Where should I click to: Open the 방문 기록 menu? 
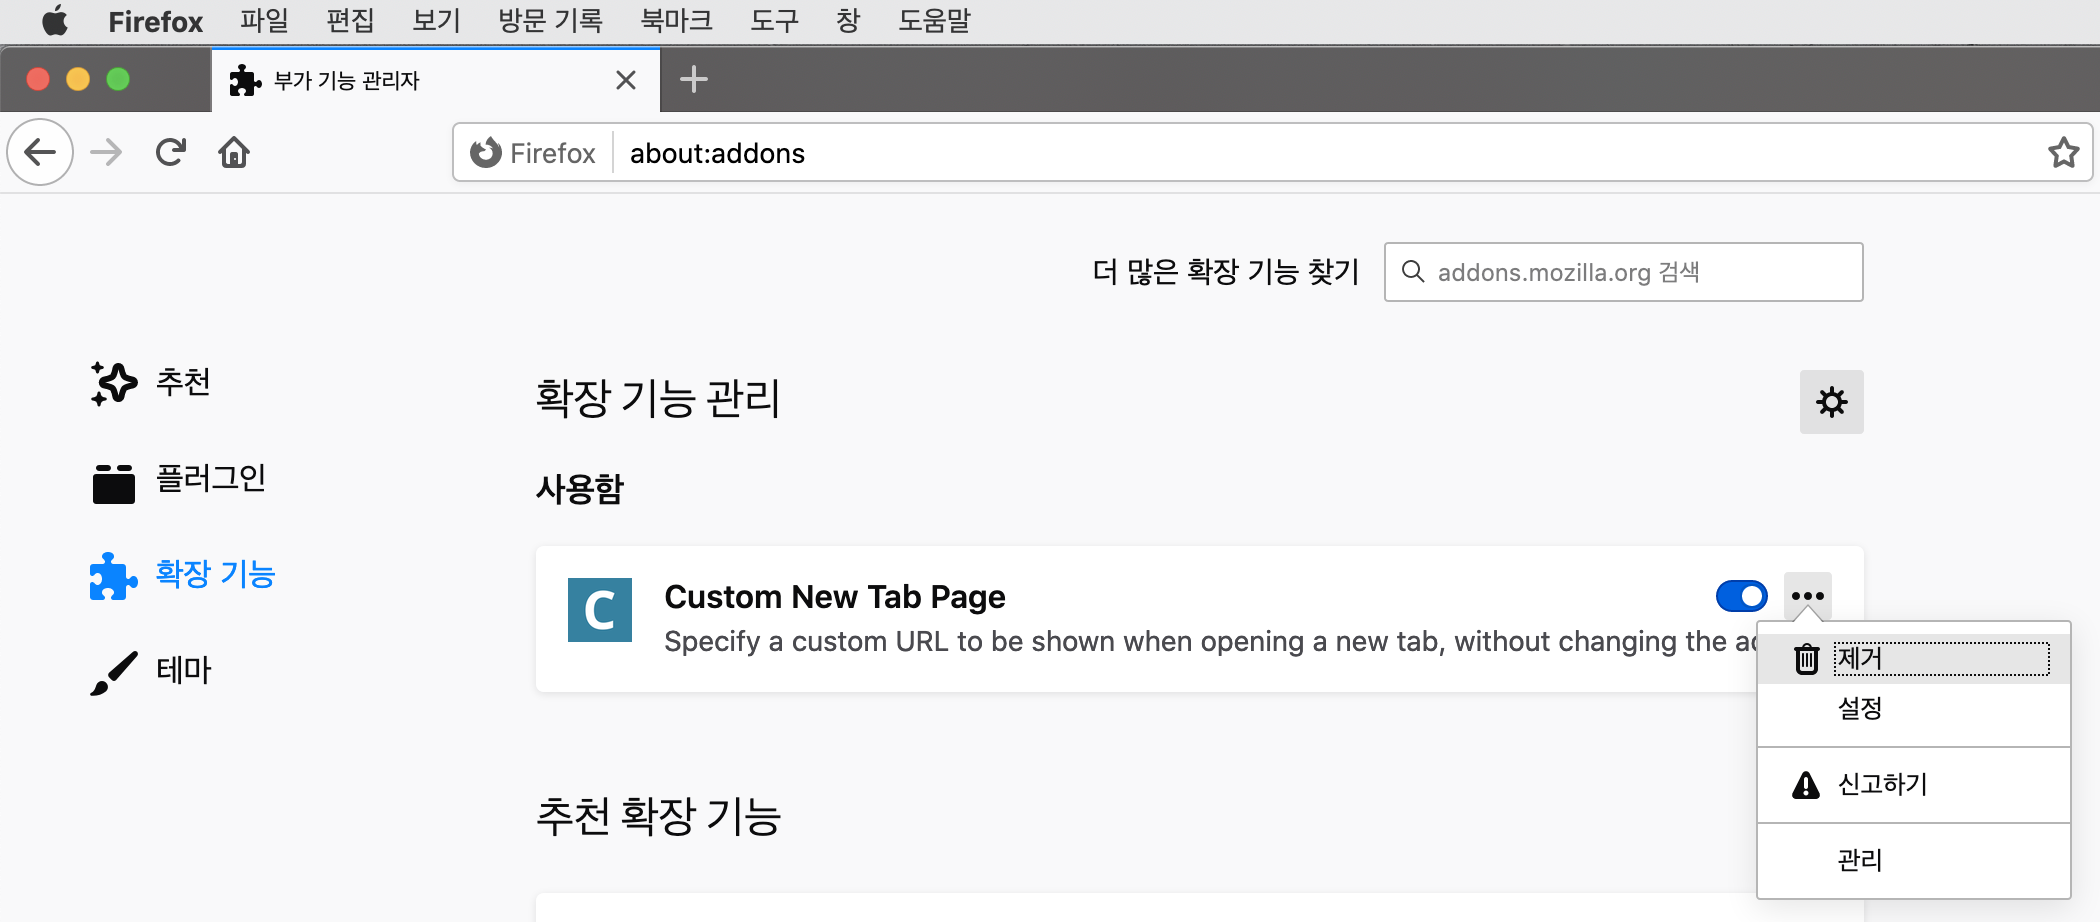pos(550,21)
